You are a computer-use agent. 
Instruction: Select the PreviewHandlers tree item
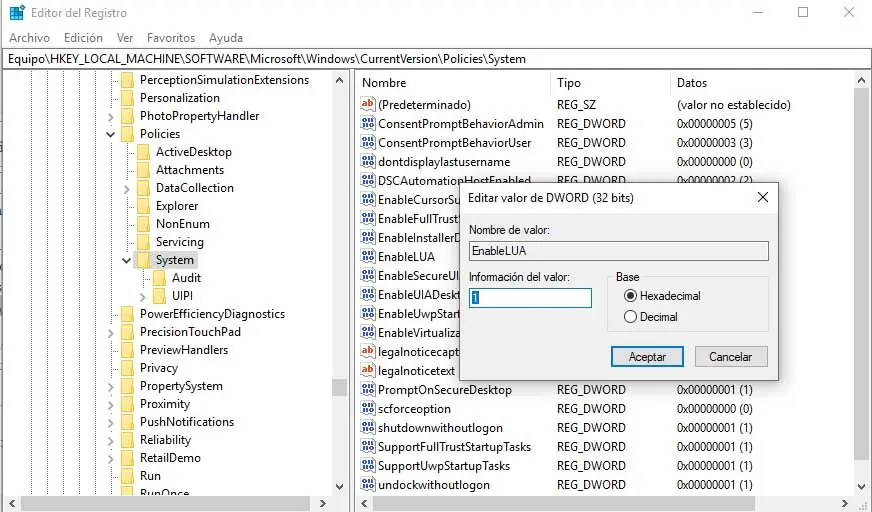(184, 350)
